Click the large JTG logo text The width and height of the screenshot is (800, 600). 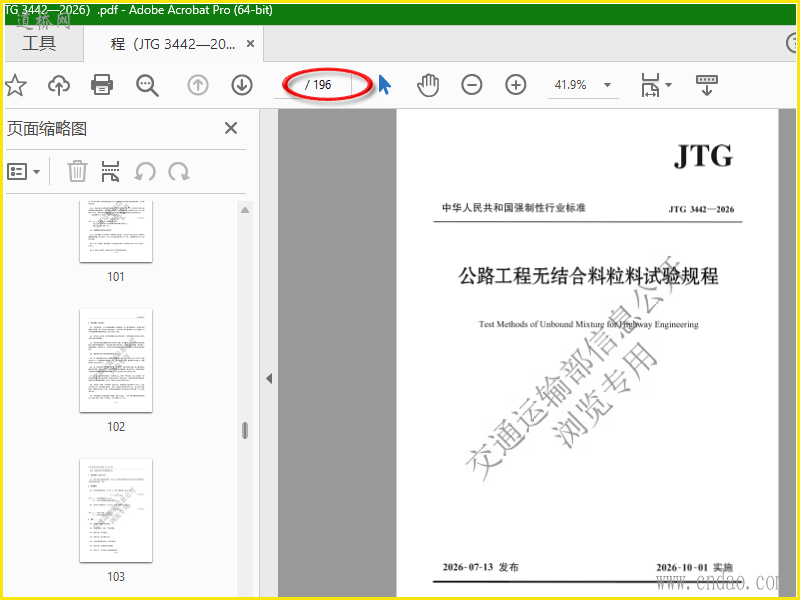click(x=703, y=156)
